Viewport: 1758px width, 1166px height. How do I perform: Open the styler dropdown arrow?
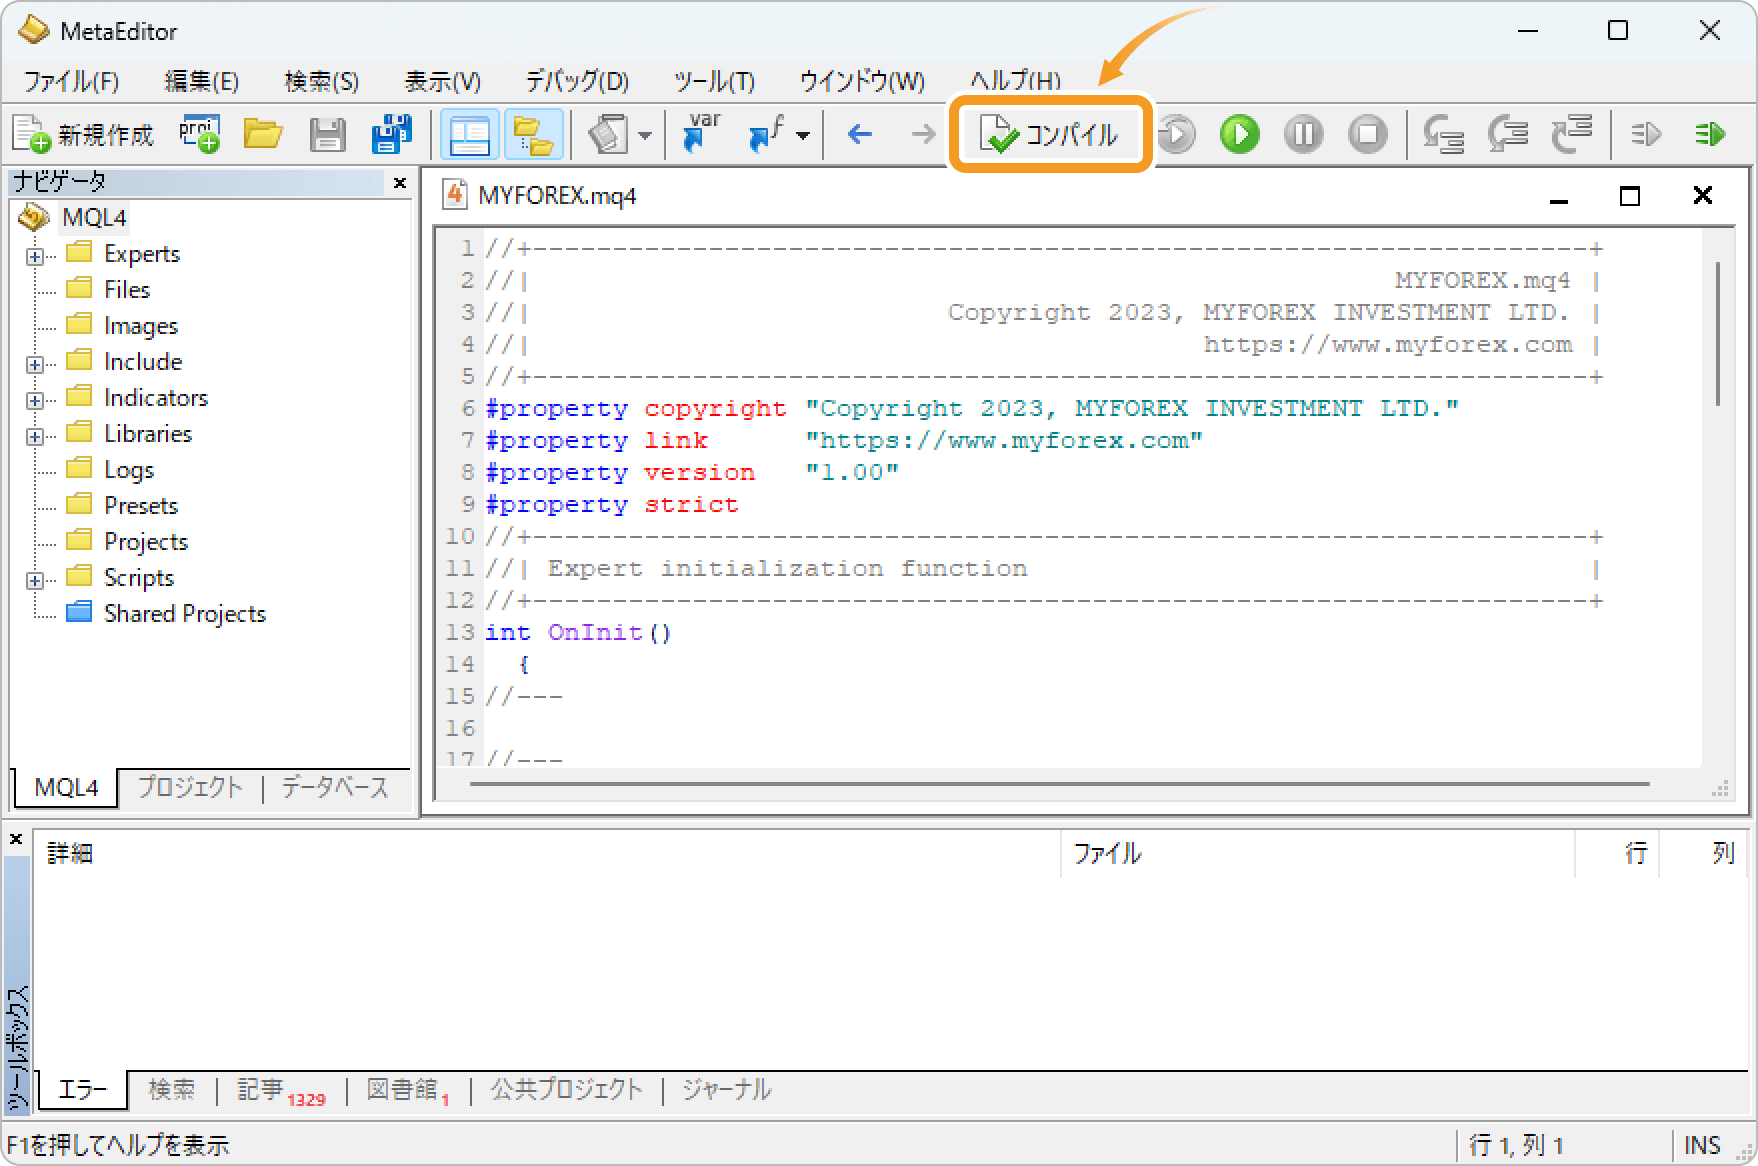[645, 135]
